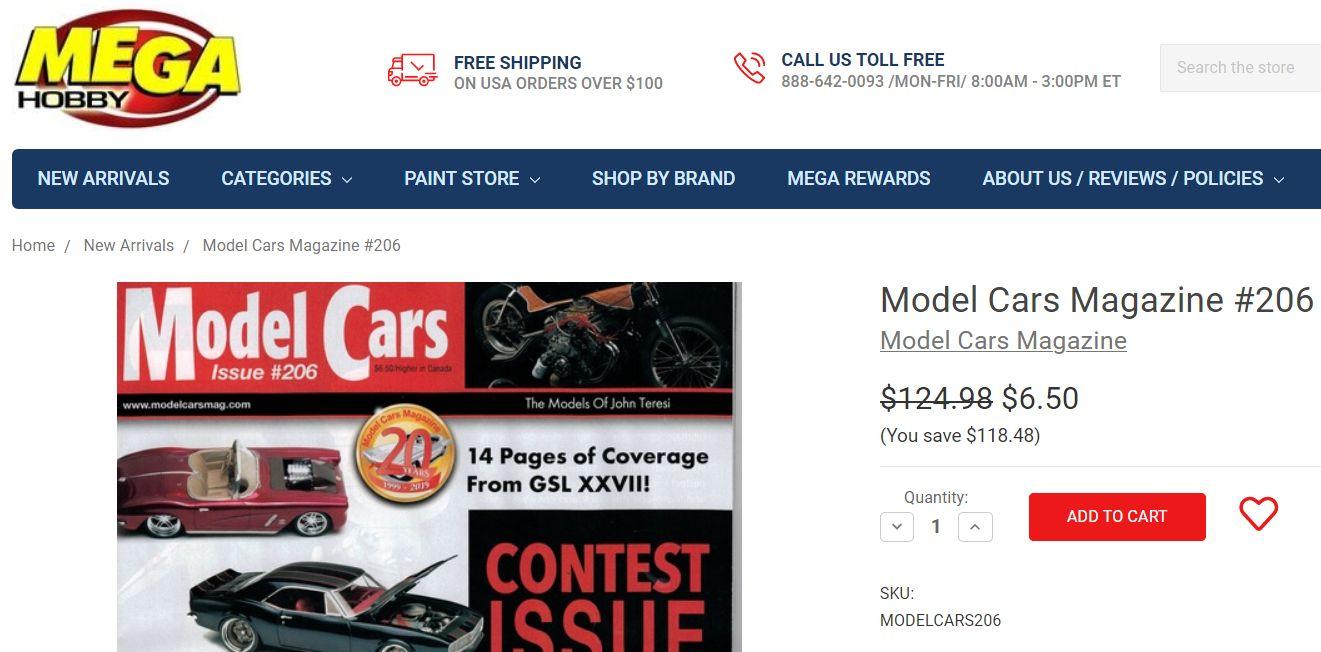
Task: Add item to wishlist with heart icon
Action: tap(1258, 514)
